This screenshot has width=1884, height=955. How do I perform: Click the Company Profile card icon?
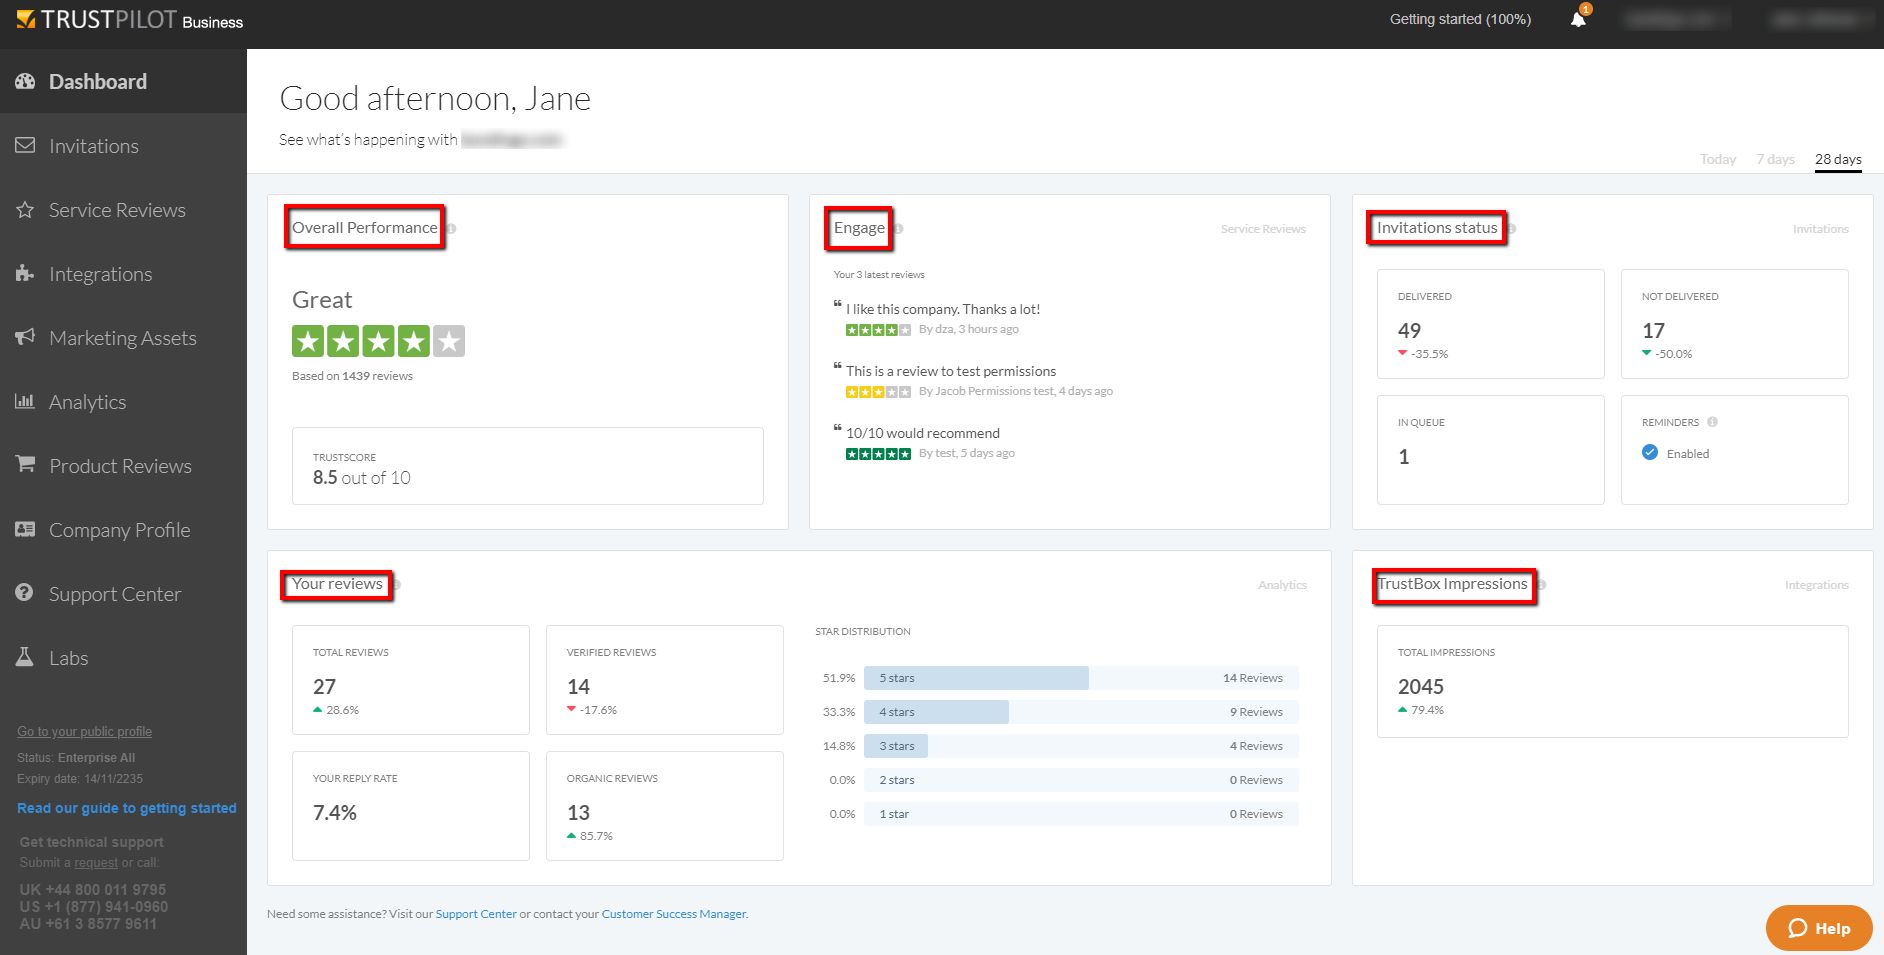(25, 529)
